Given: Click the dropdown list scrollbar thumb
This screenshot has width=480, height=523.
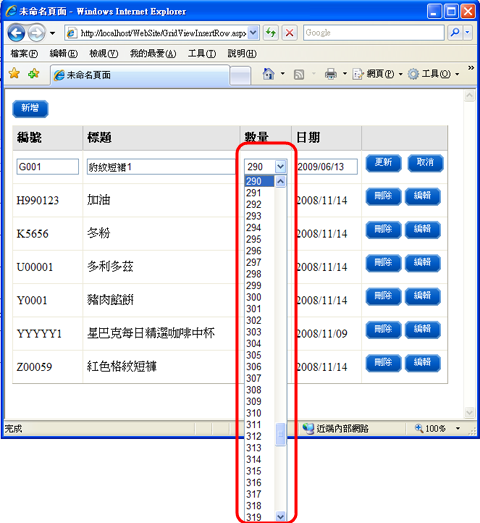Looking at the screenshot, I should 281,434.
